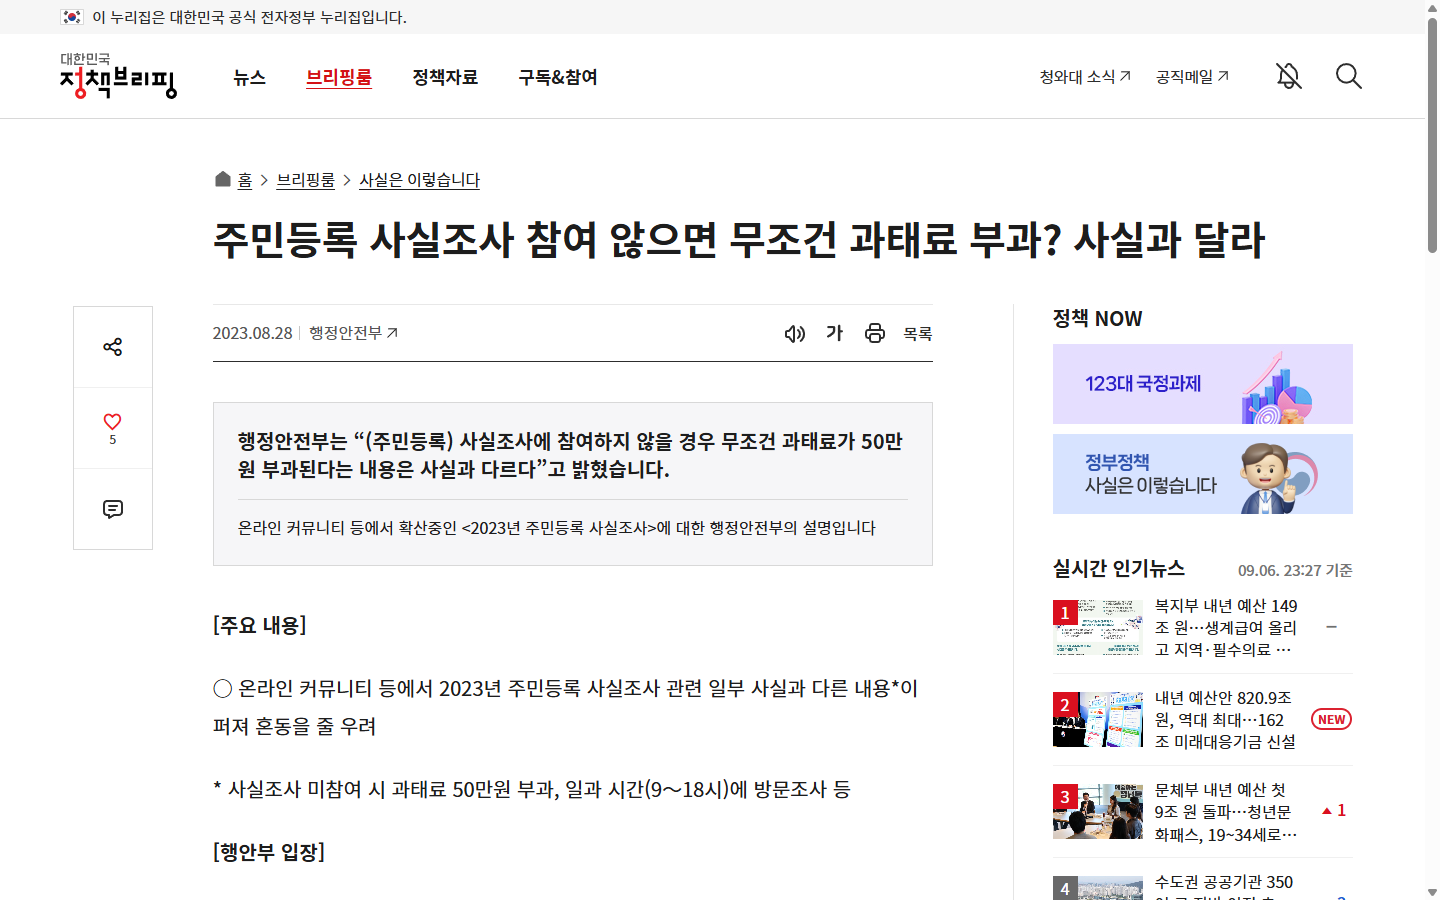This screenshot has height=900, width=1440.
Task: Share the article via share icon
Action: (x=113, y=347)
